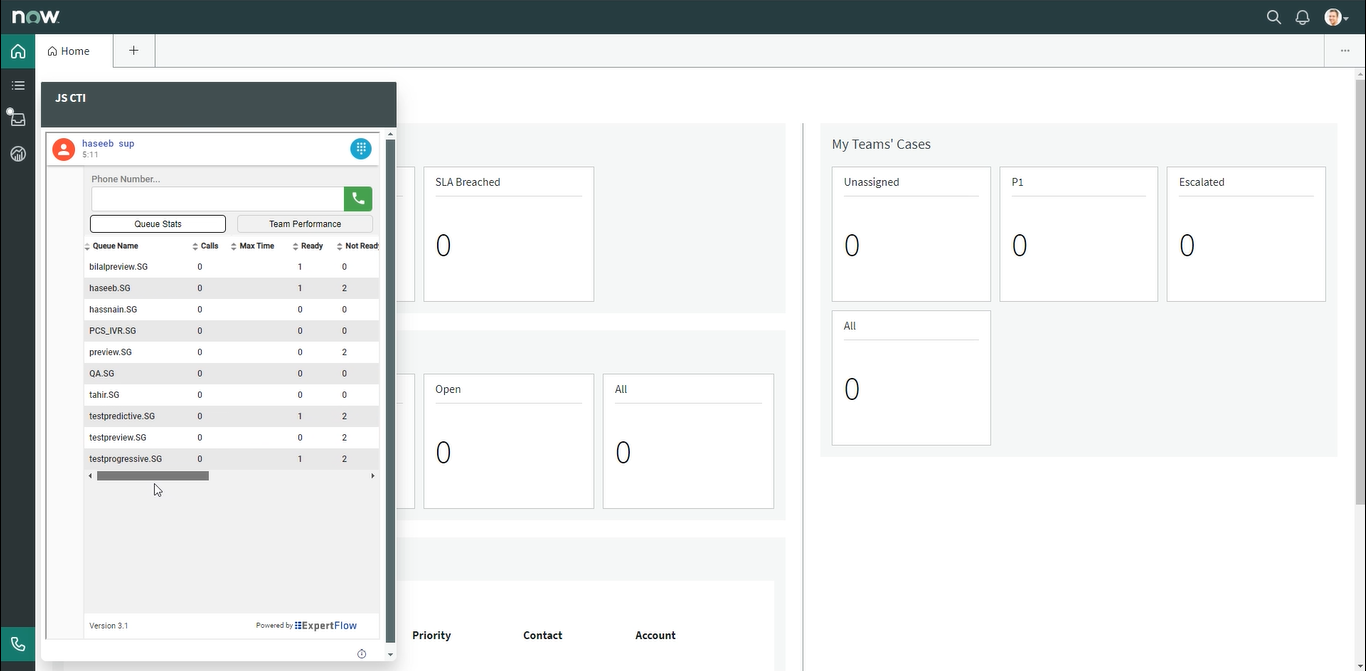1366x671 pixels.
Task: Select the Queue Stats button
Action: 158,224
